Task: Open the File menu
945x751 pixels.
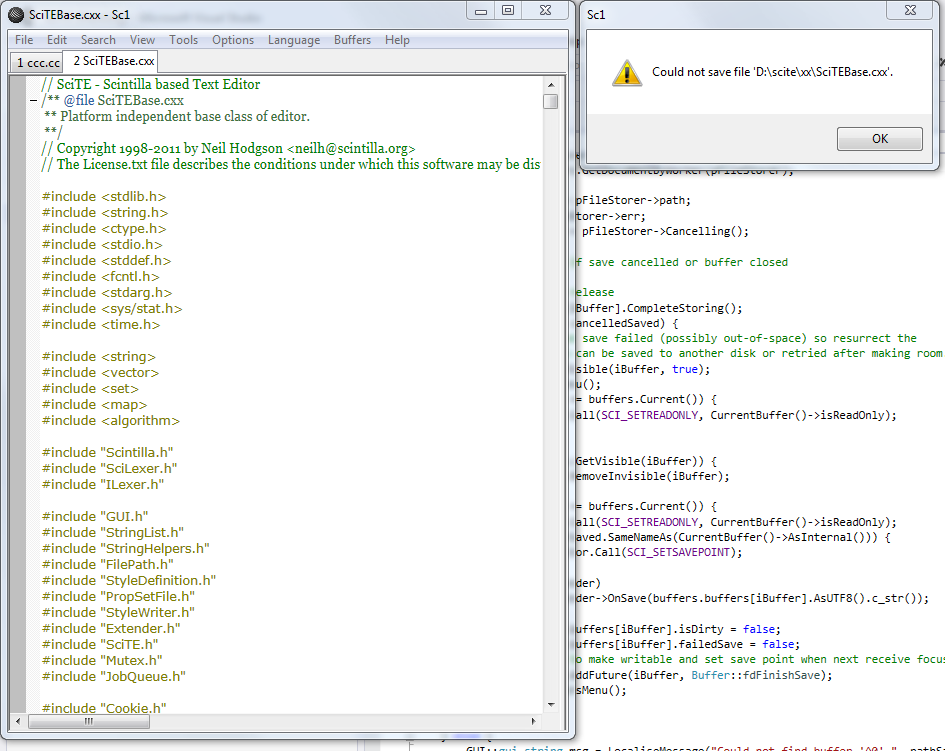Action: 24,40
